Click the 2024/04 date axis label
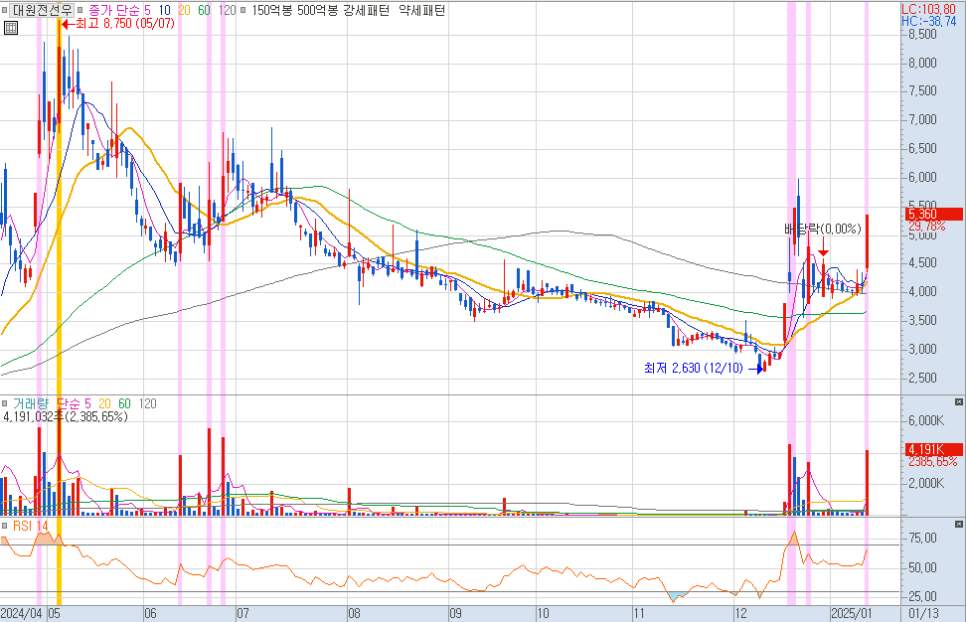The height and width of the screenshot is (622, 966). point(22,613)
